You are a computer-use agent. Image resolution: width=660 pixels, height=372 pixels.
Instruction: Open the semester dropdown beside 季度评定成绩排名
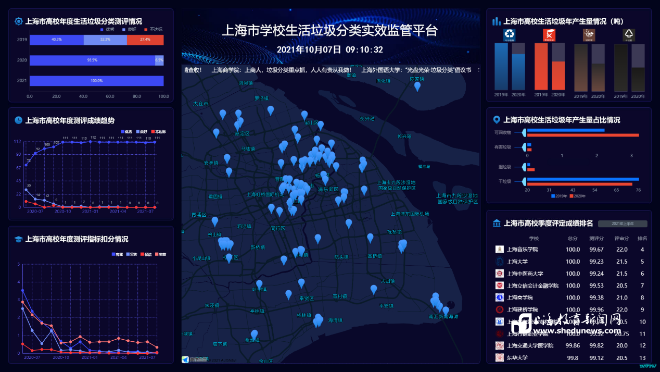[x=623, y=223]
